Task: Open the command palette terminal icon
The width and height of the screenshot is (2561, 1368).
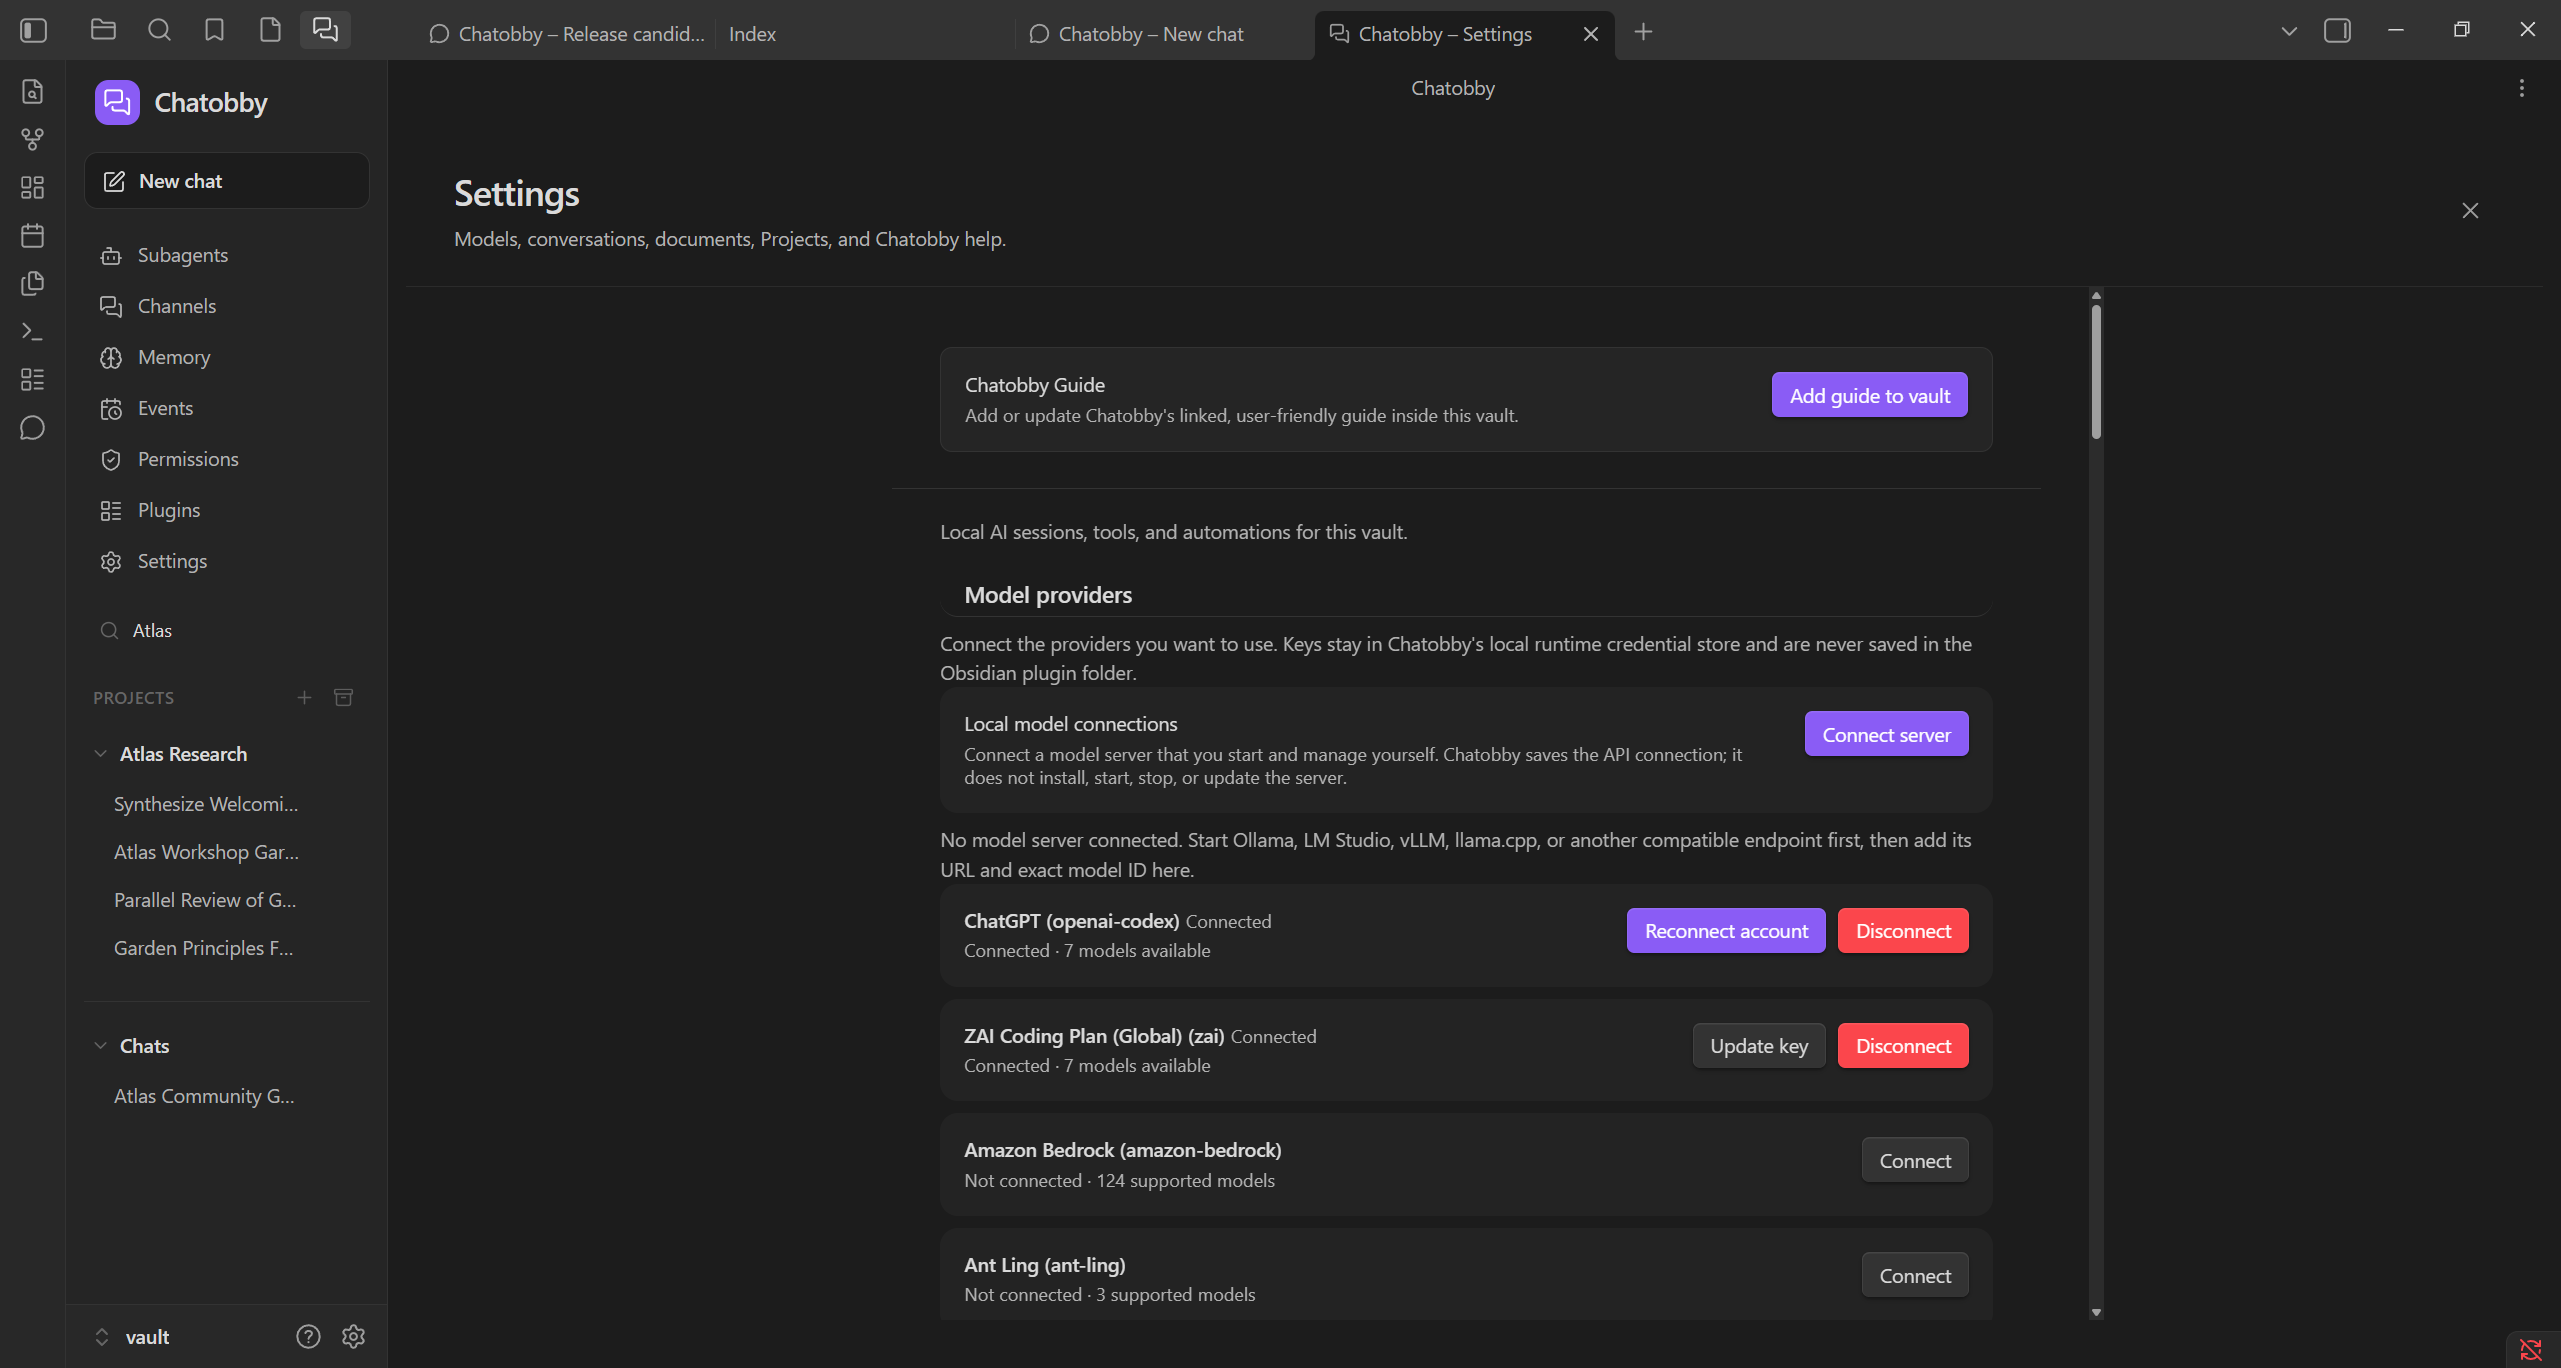Action: pos(32,331)
